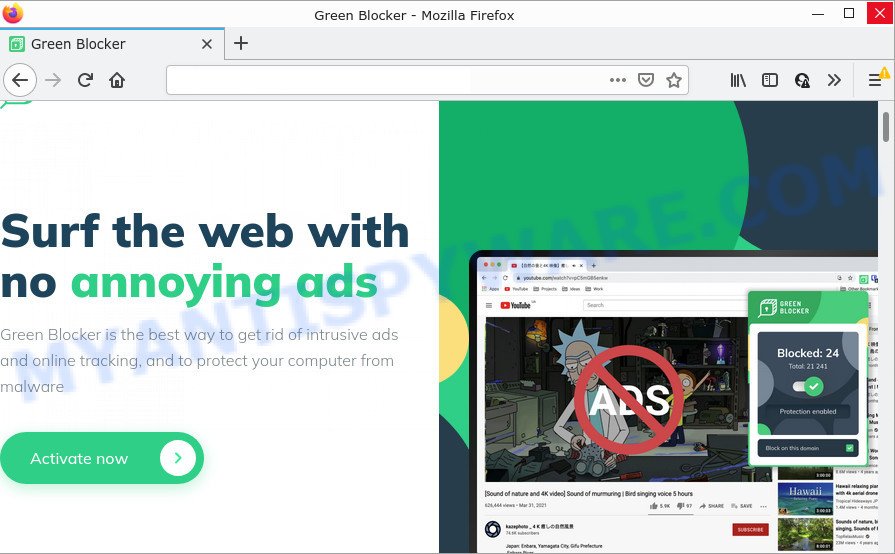895x554 pixels.
Task: Click the "annoying ads" green text
Action: click(x=224, y=282)
